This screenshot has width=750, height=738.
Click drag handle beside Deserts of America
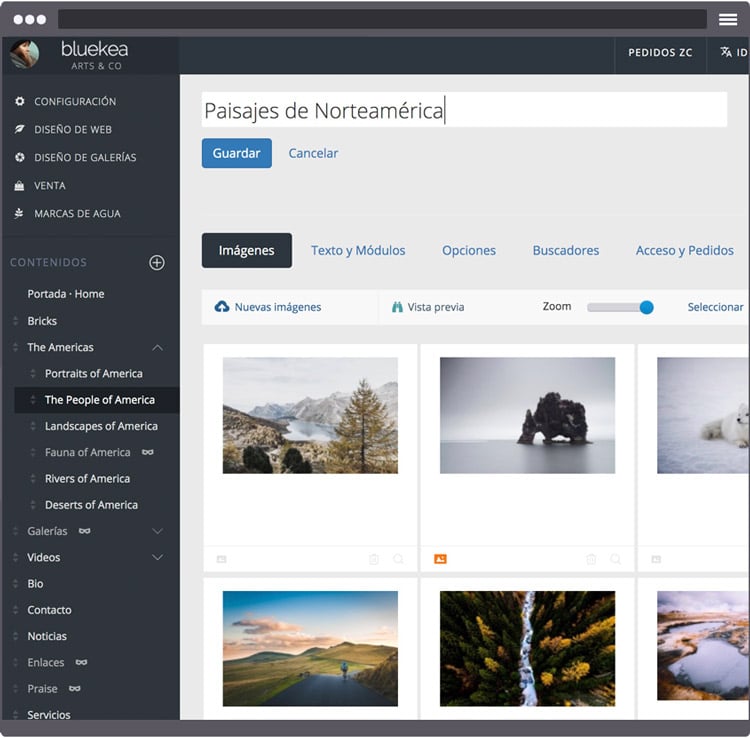pyautogui.click(x=33, y=505)
